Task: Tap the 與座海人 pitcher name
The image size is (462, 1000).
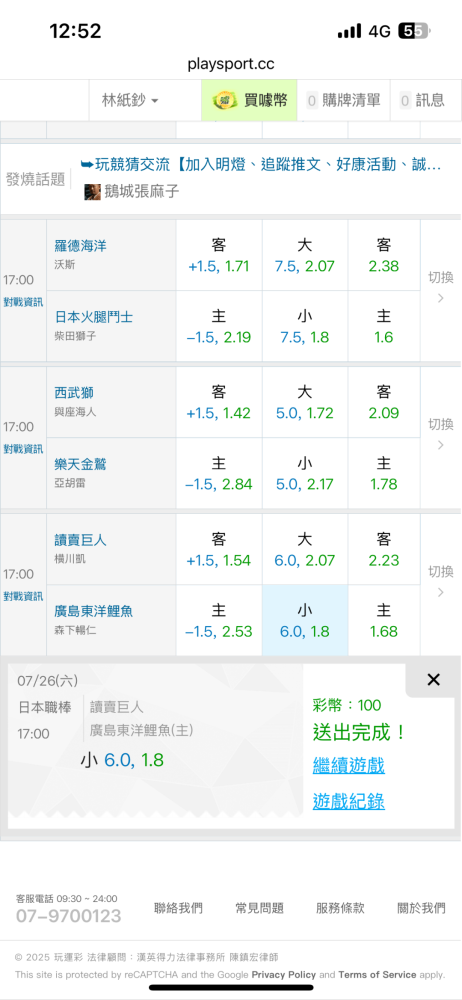Action: [x=75, y=412]
